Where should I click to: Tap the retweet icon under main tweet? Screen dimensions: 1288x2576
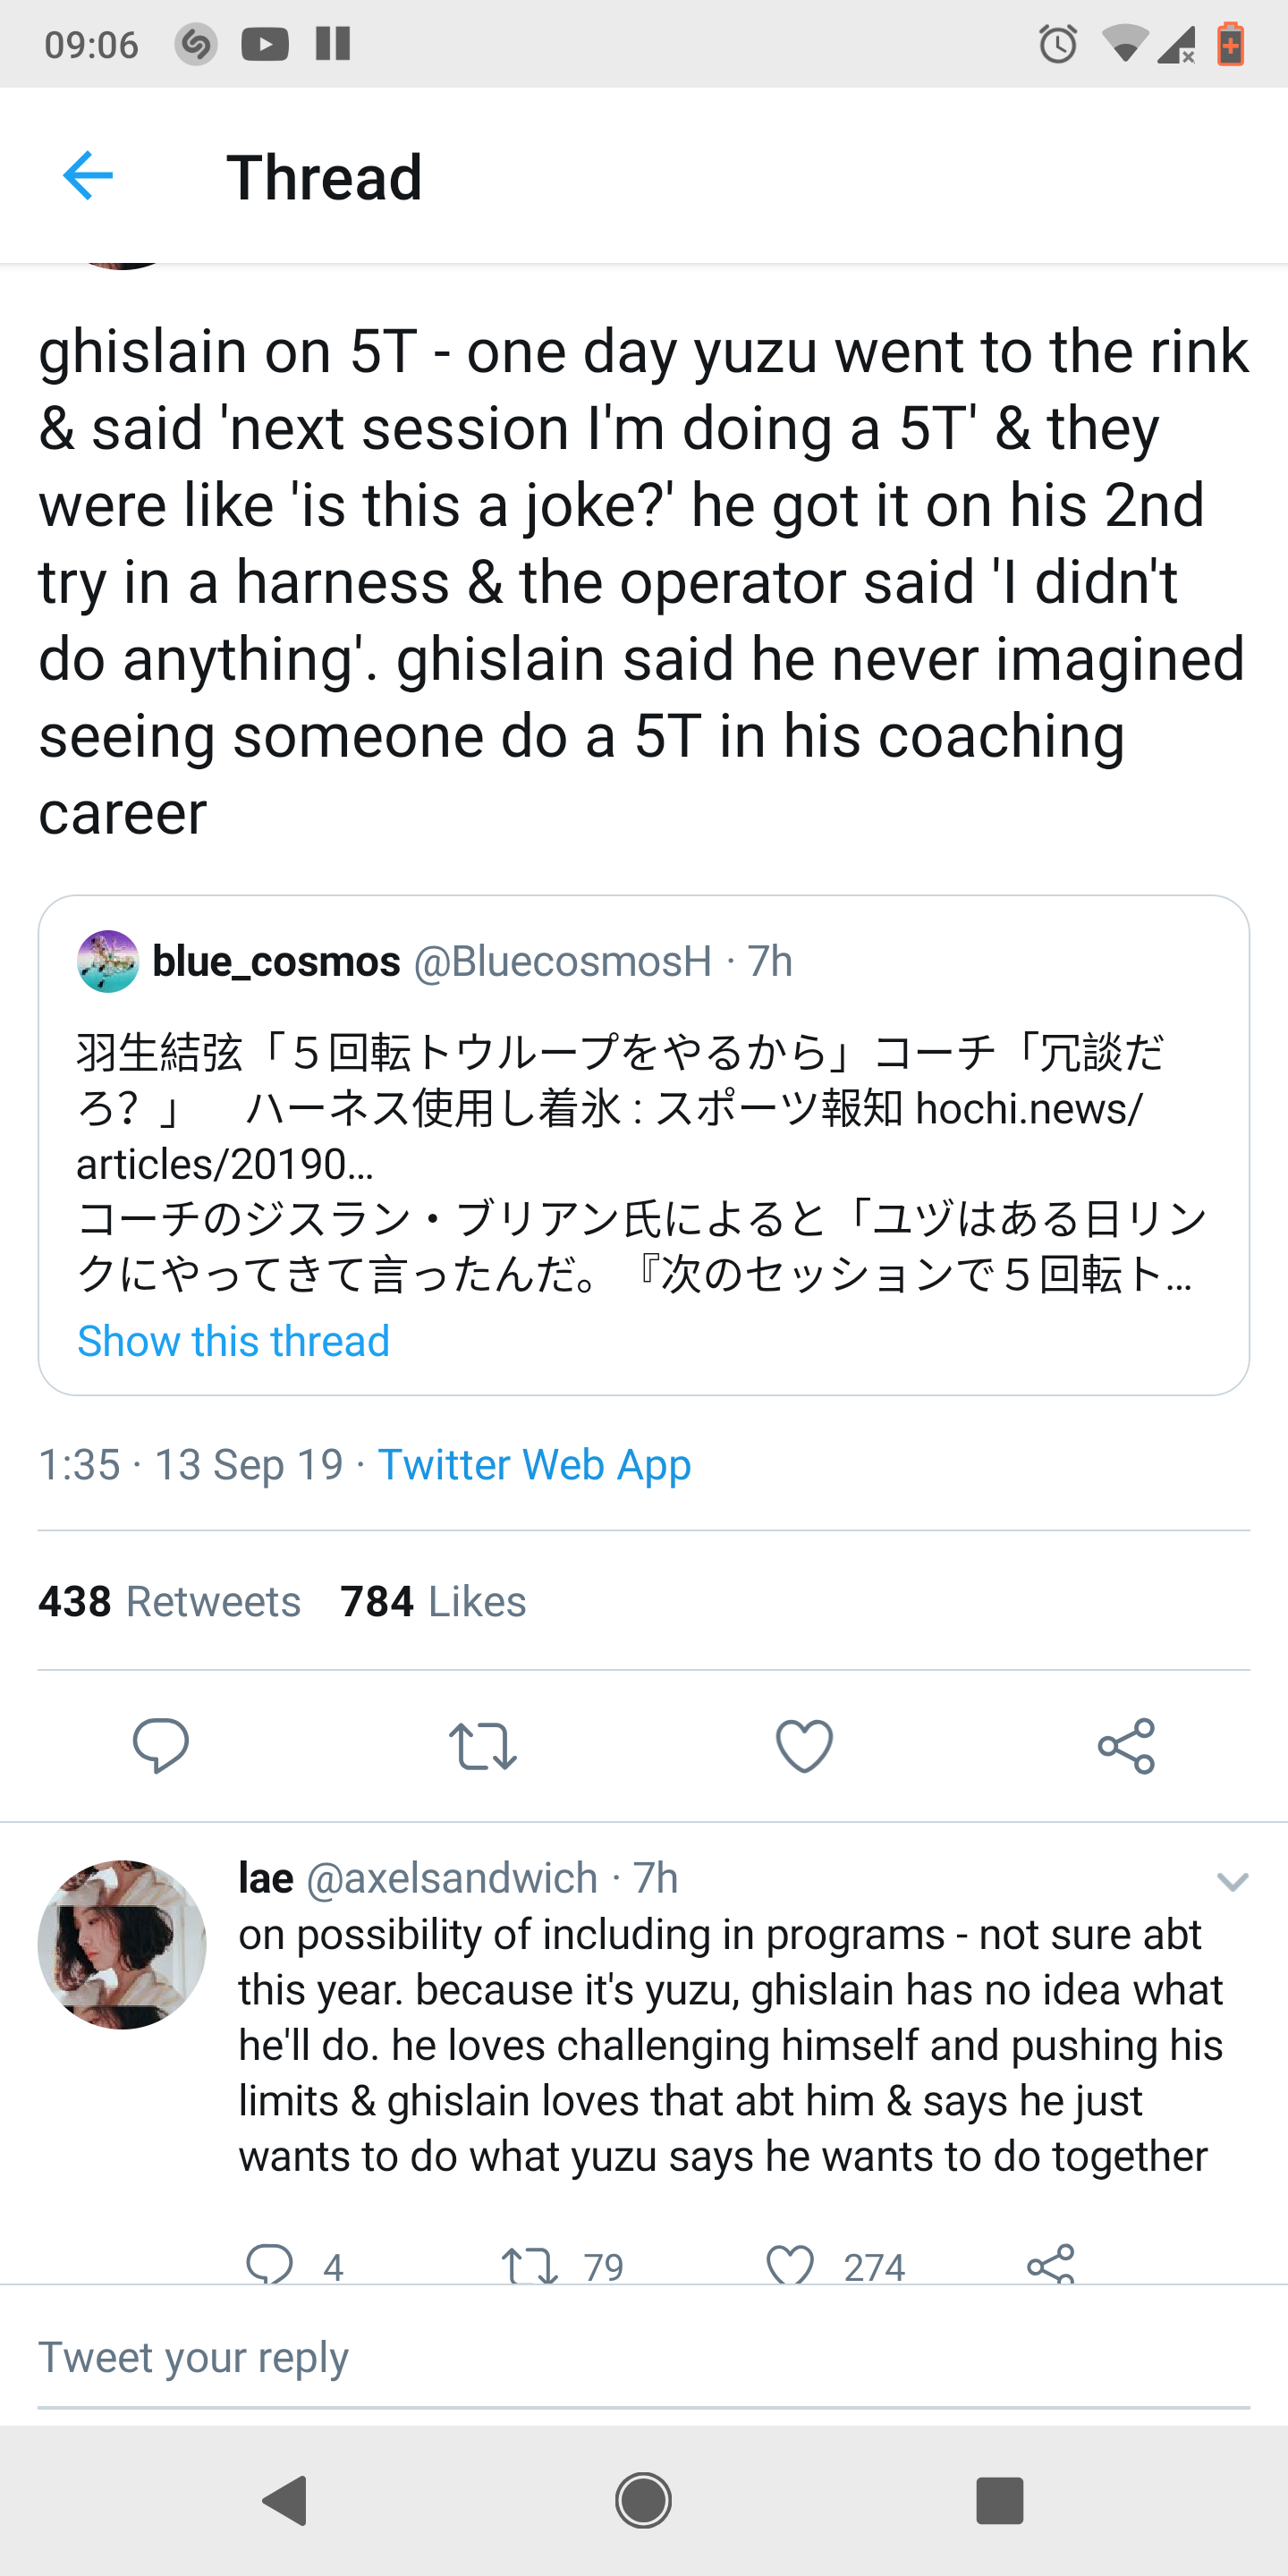click(x=482, y=1746)
